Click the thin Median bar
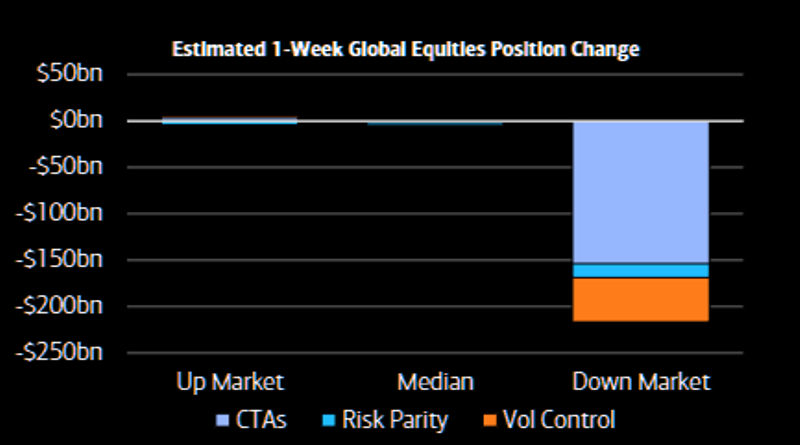 tap(435, 123)
